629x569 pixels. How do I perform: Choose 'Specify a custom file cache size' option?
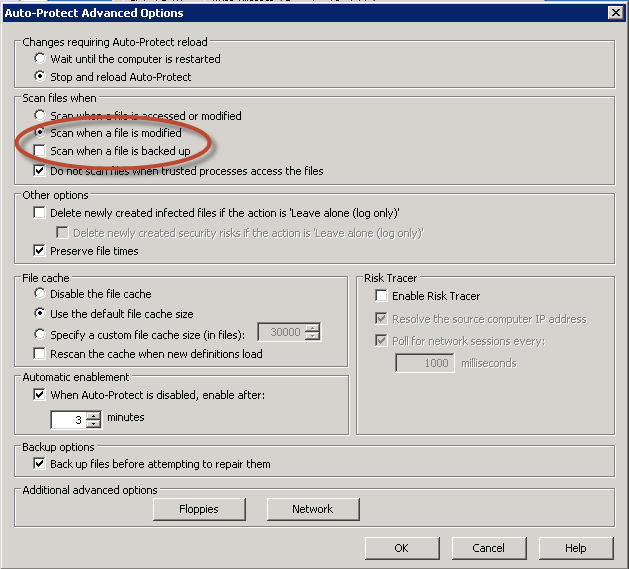(40, 334)
